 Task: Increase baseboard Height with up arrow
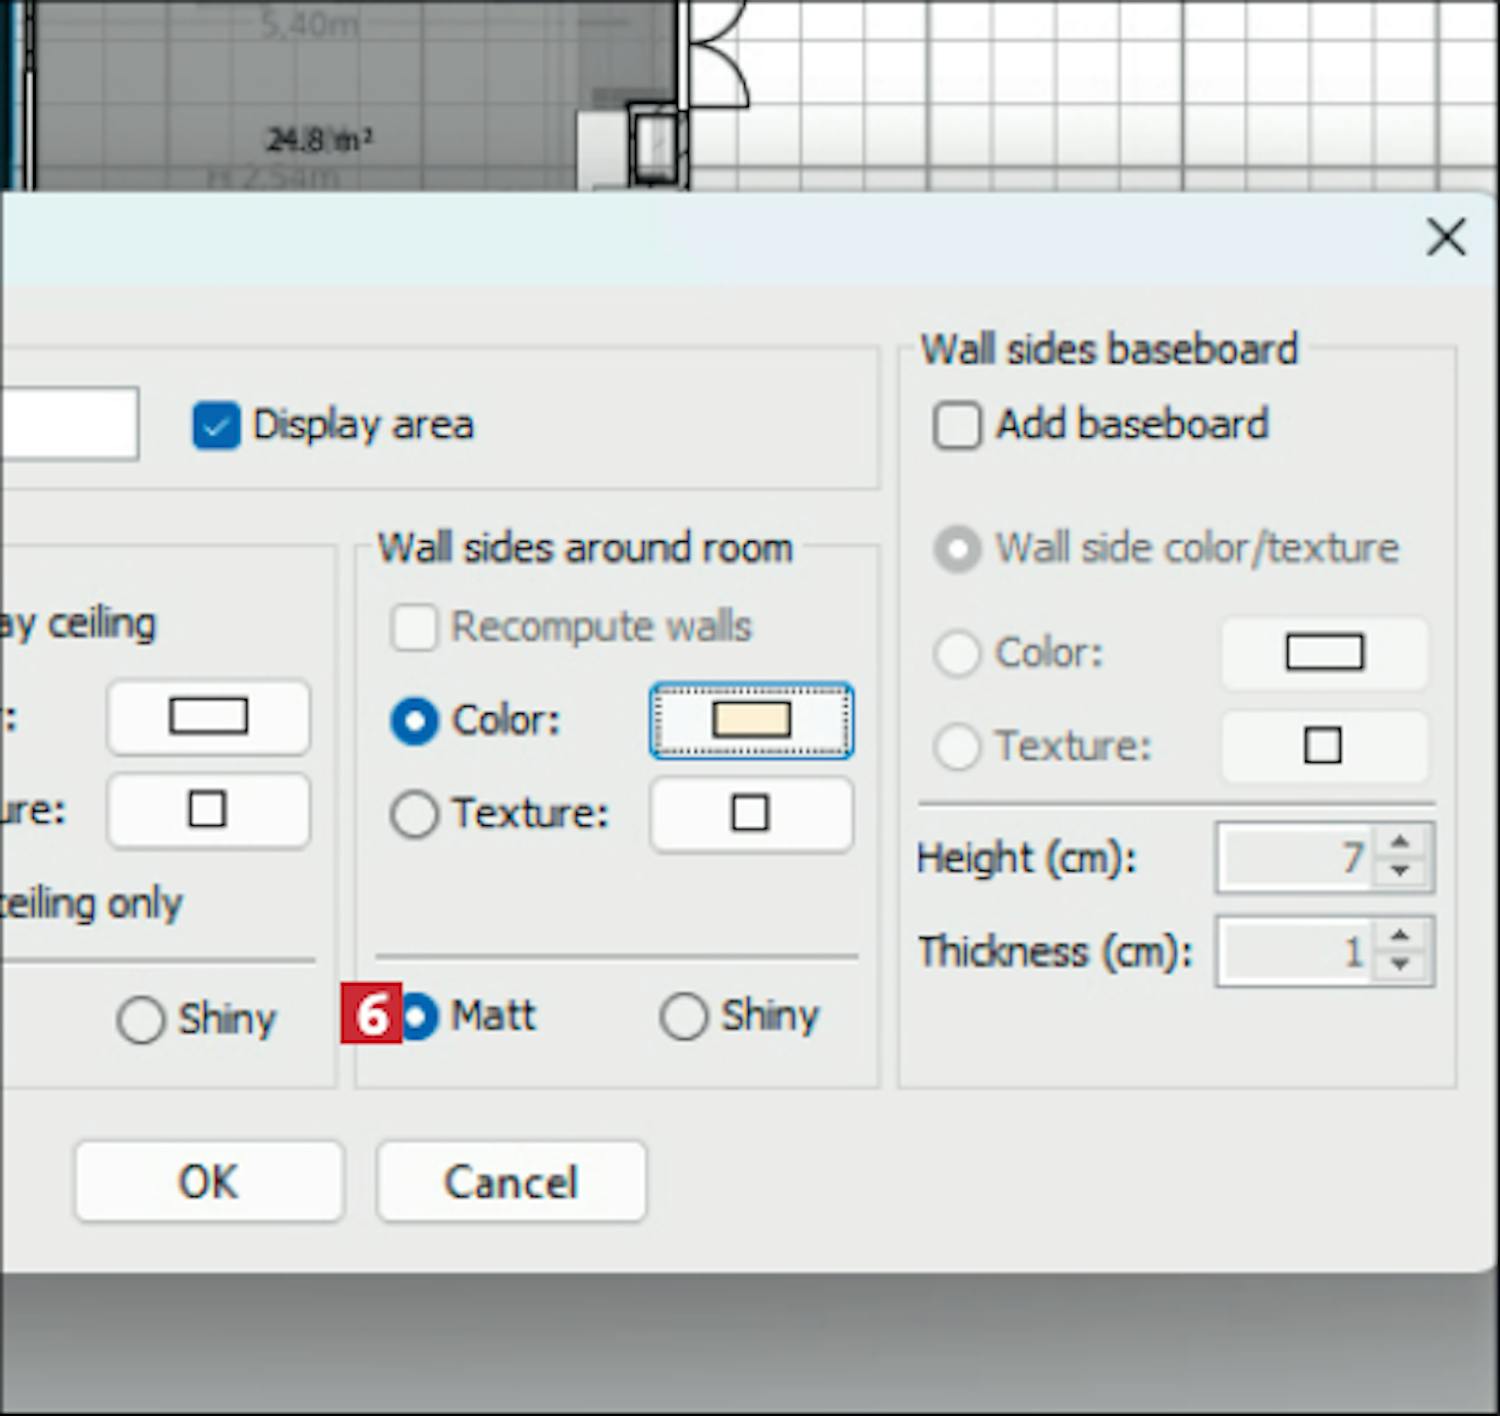pos(1400,843)
